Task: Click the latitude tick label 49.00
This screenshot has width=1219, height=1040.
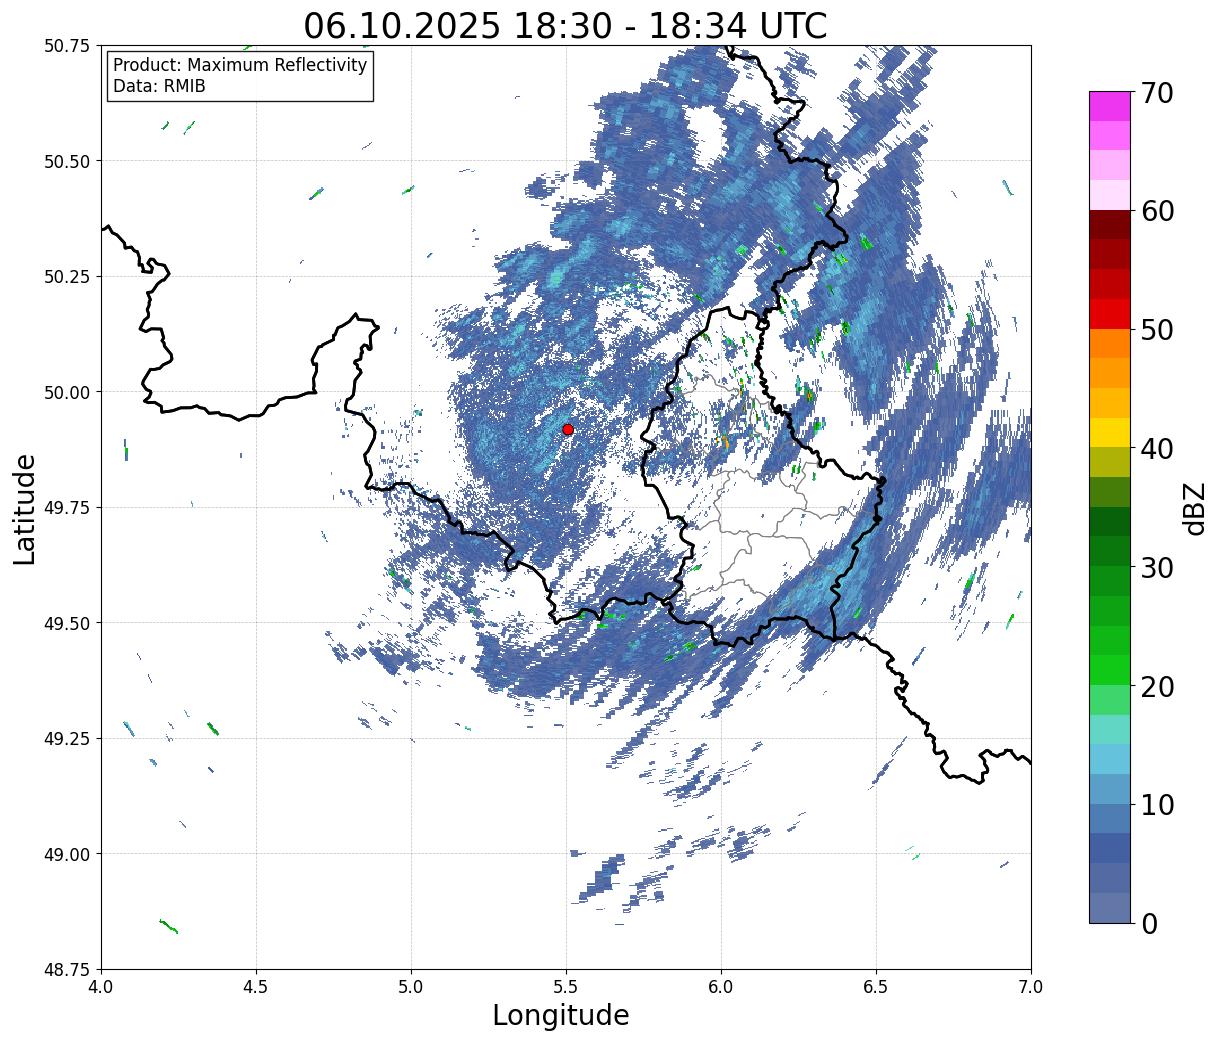Action: 67,854
